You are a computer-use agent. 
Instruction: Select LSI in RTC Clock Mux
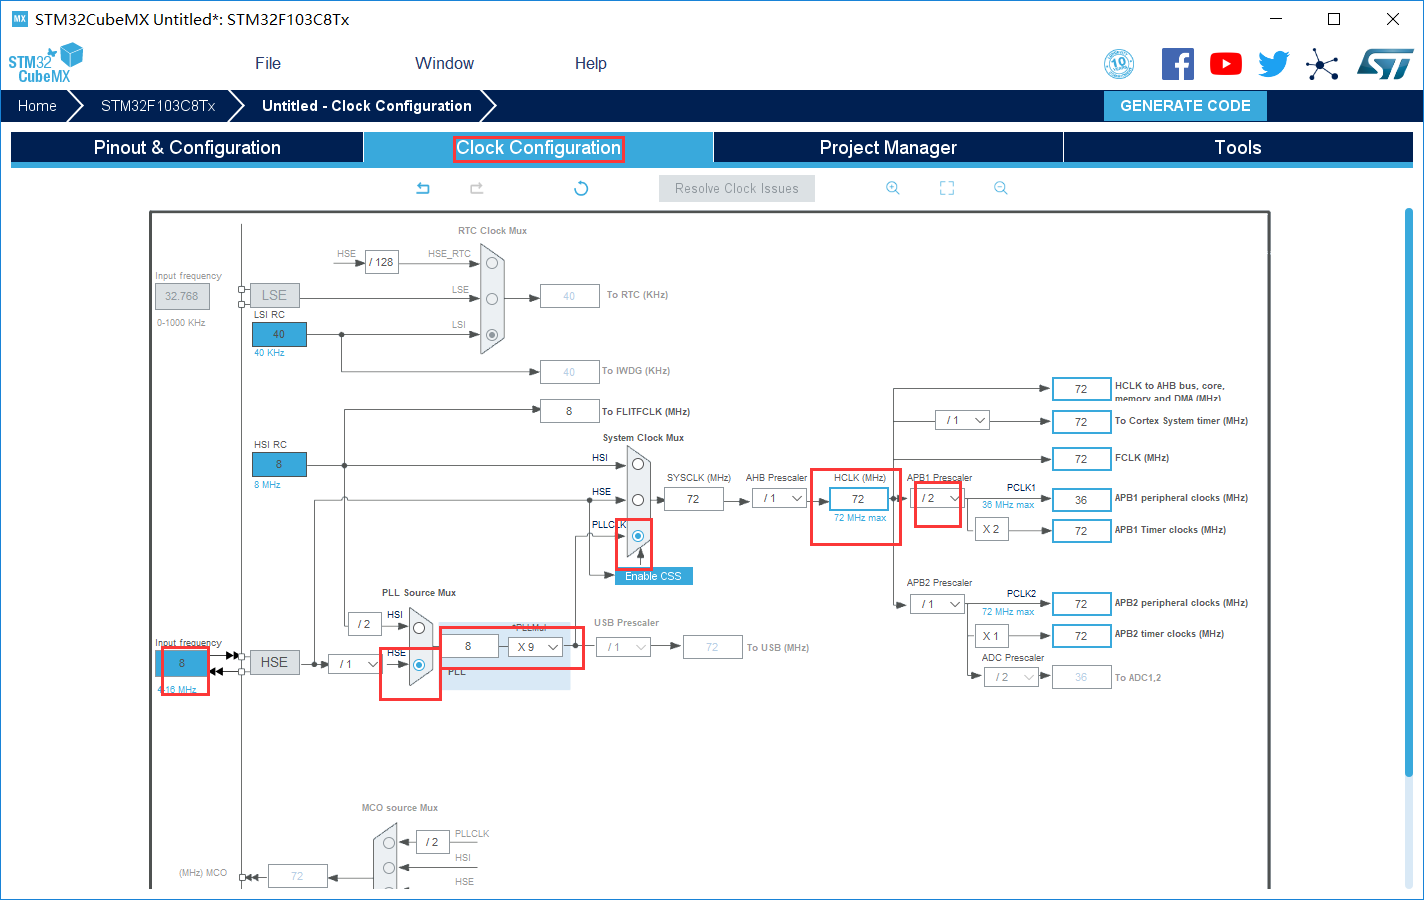click(492, 335)
